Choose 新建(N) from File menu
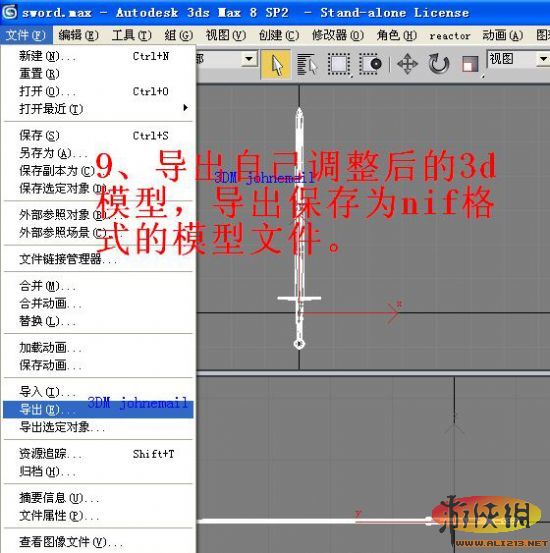550x553 pixels. [x=98, y=56]
